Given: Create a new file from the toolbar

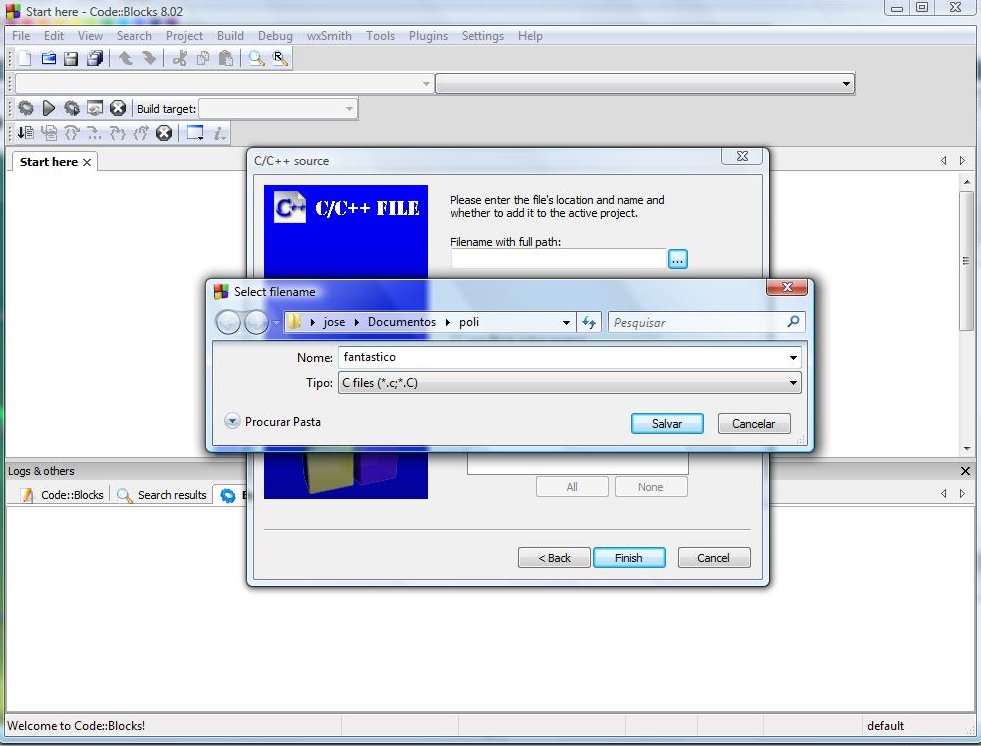Looking at the screenshot, I should (x=24, y=59).
